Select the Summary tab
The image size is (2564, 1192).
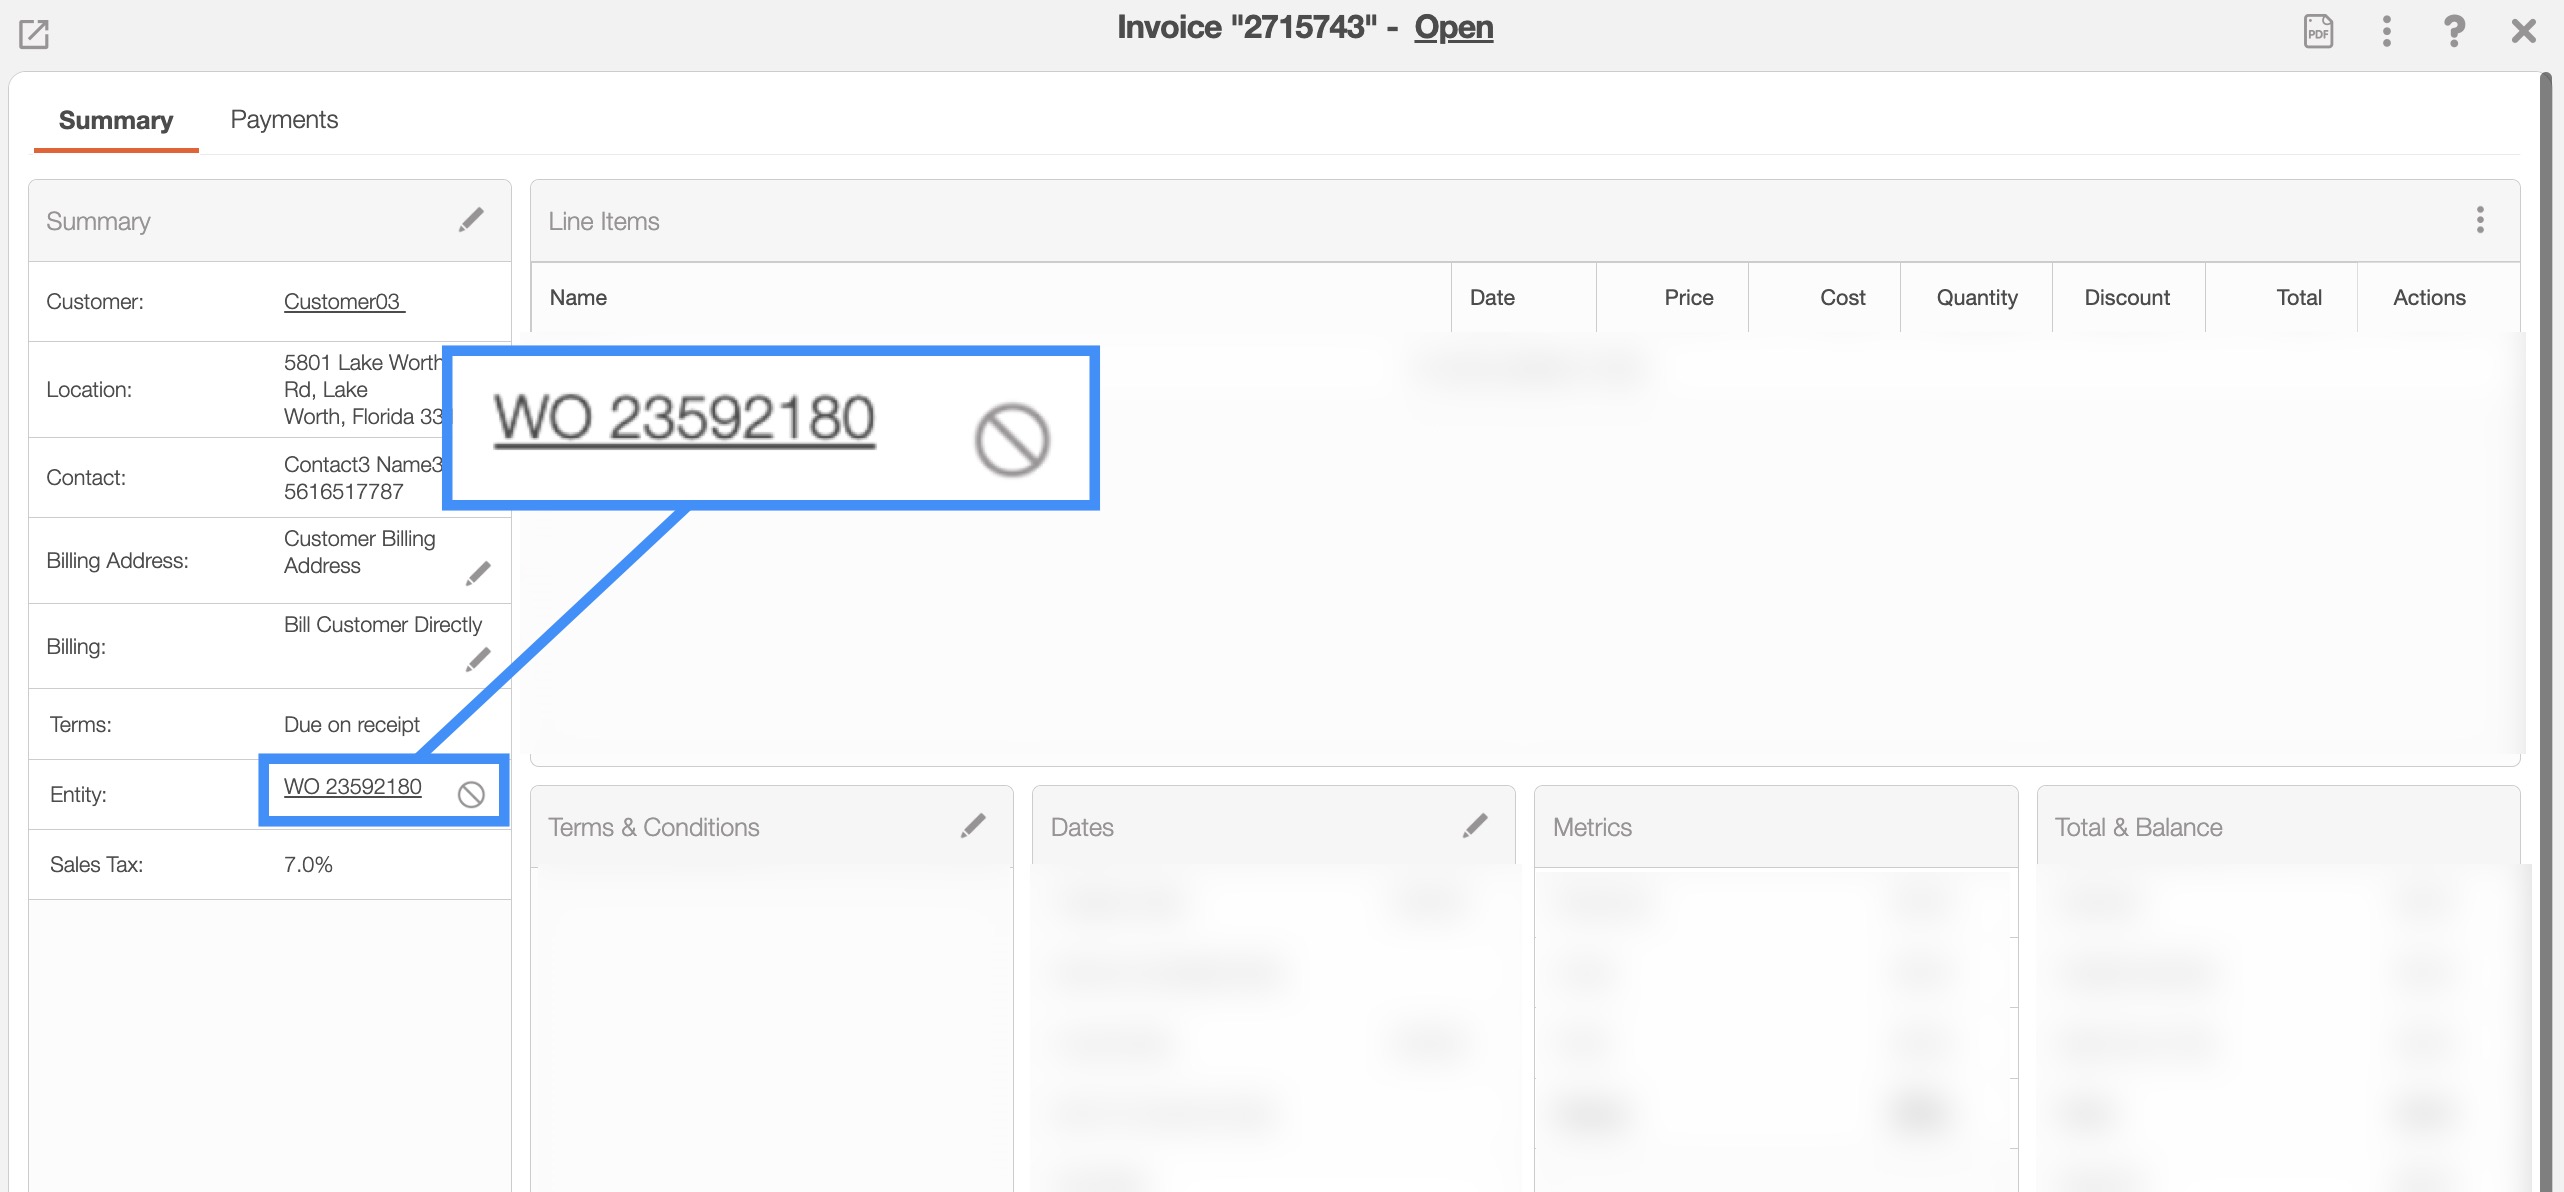coord(116,121)
